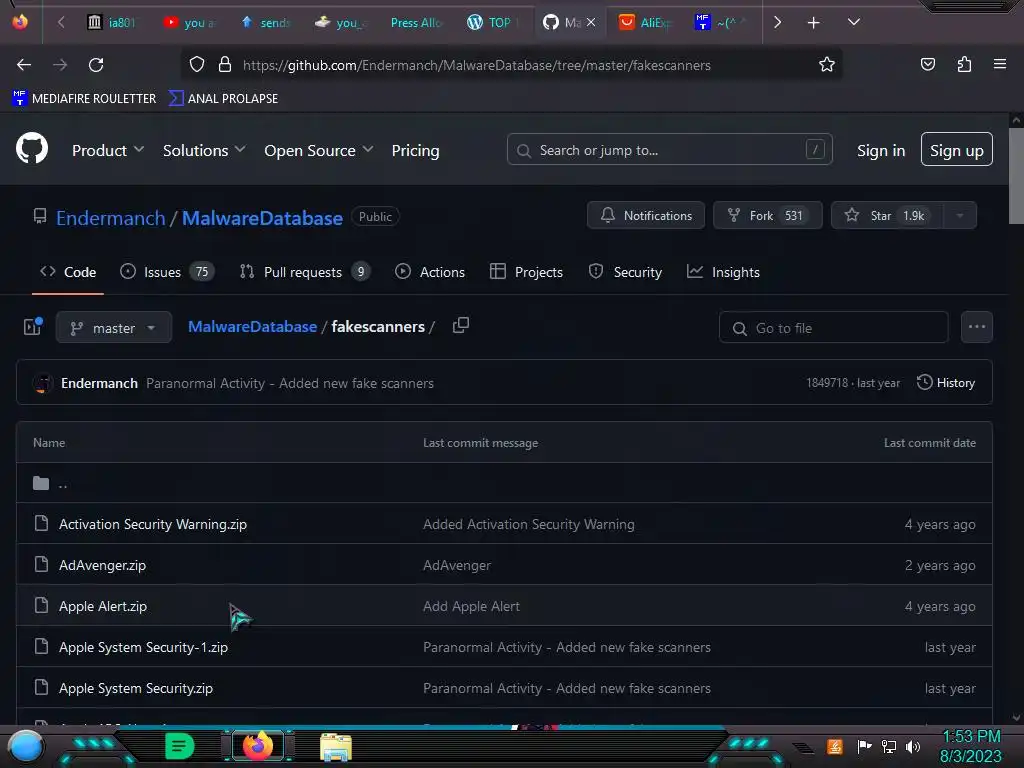This screenshot has width=1024, height=768.
Task: Go back with browser back arrow
Action: [x=24, y=65]
